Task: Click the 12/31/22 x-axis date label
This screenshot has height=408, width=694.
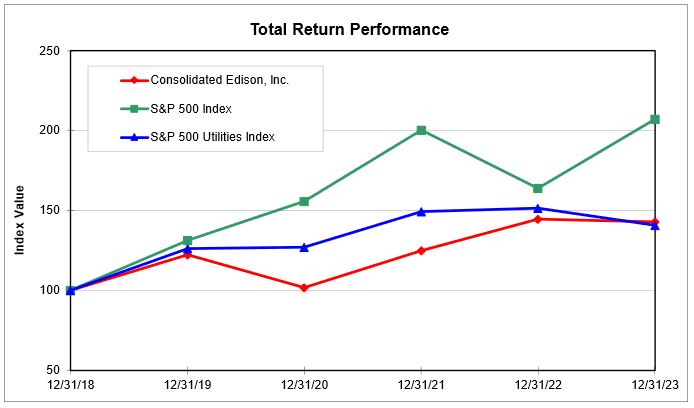Action: 538,385
